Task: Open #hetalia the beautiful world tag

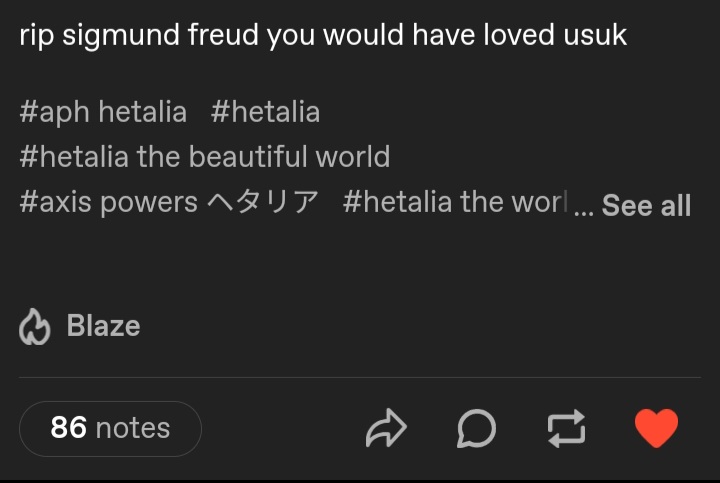Action: [204, 157]
